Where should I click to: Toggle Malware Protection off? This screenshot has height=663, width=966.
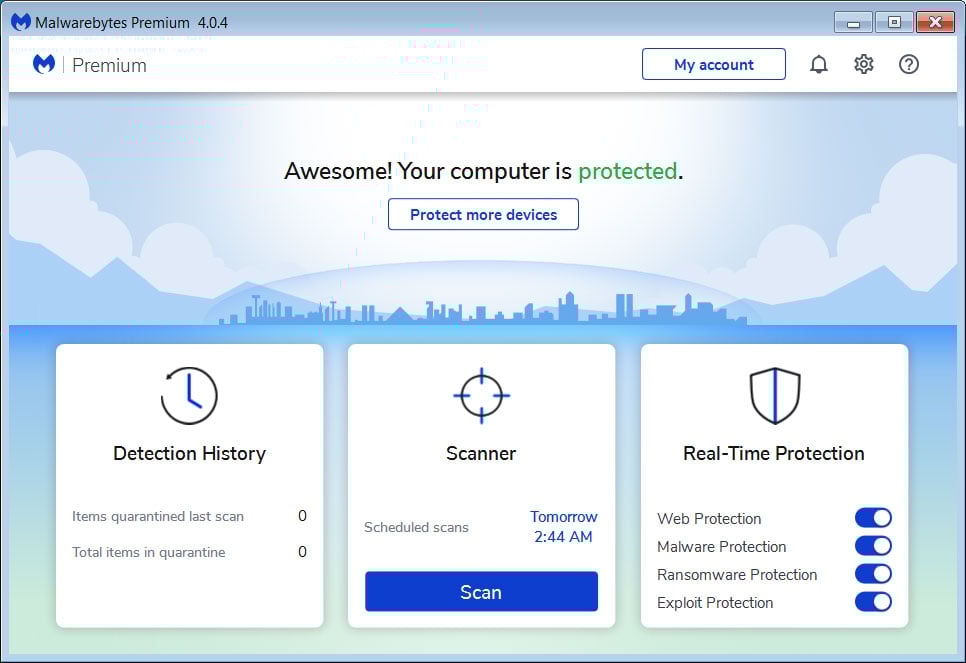[x=873, y=545]
